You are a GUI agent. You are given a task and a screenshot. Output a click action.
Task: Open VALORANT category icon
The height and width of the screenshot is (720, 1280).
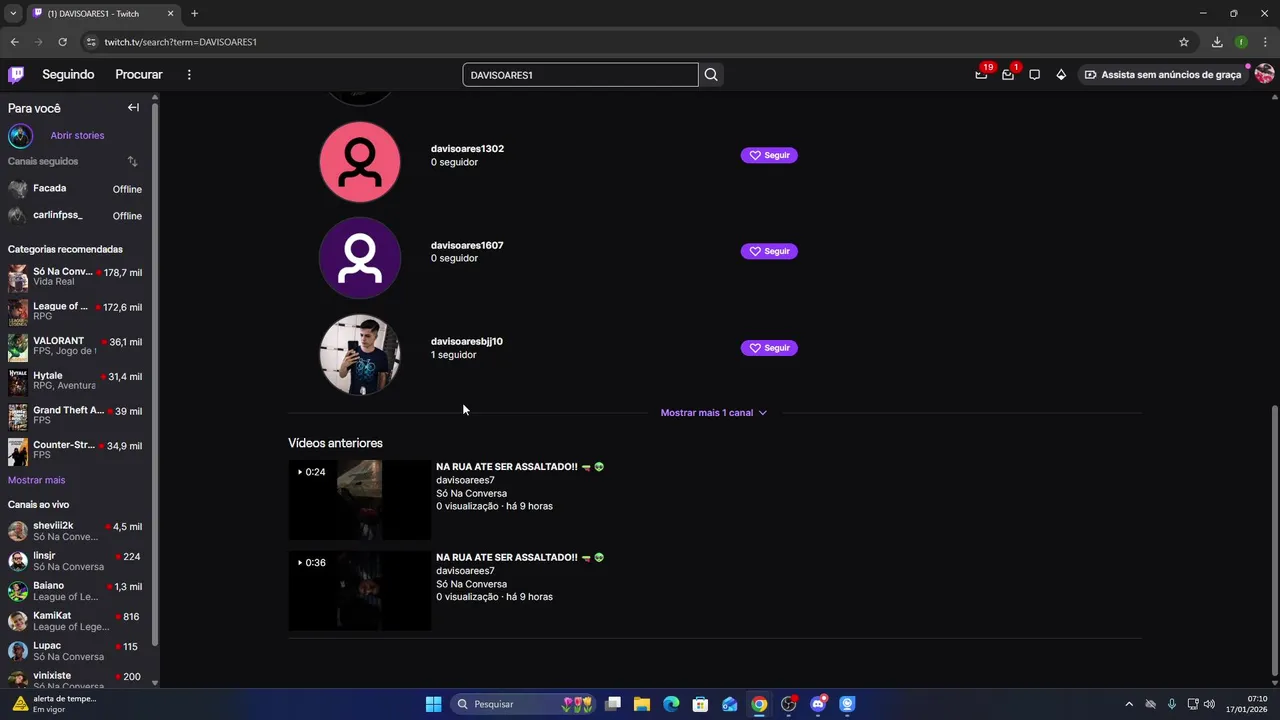(18, 347)
